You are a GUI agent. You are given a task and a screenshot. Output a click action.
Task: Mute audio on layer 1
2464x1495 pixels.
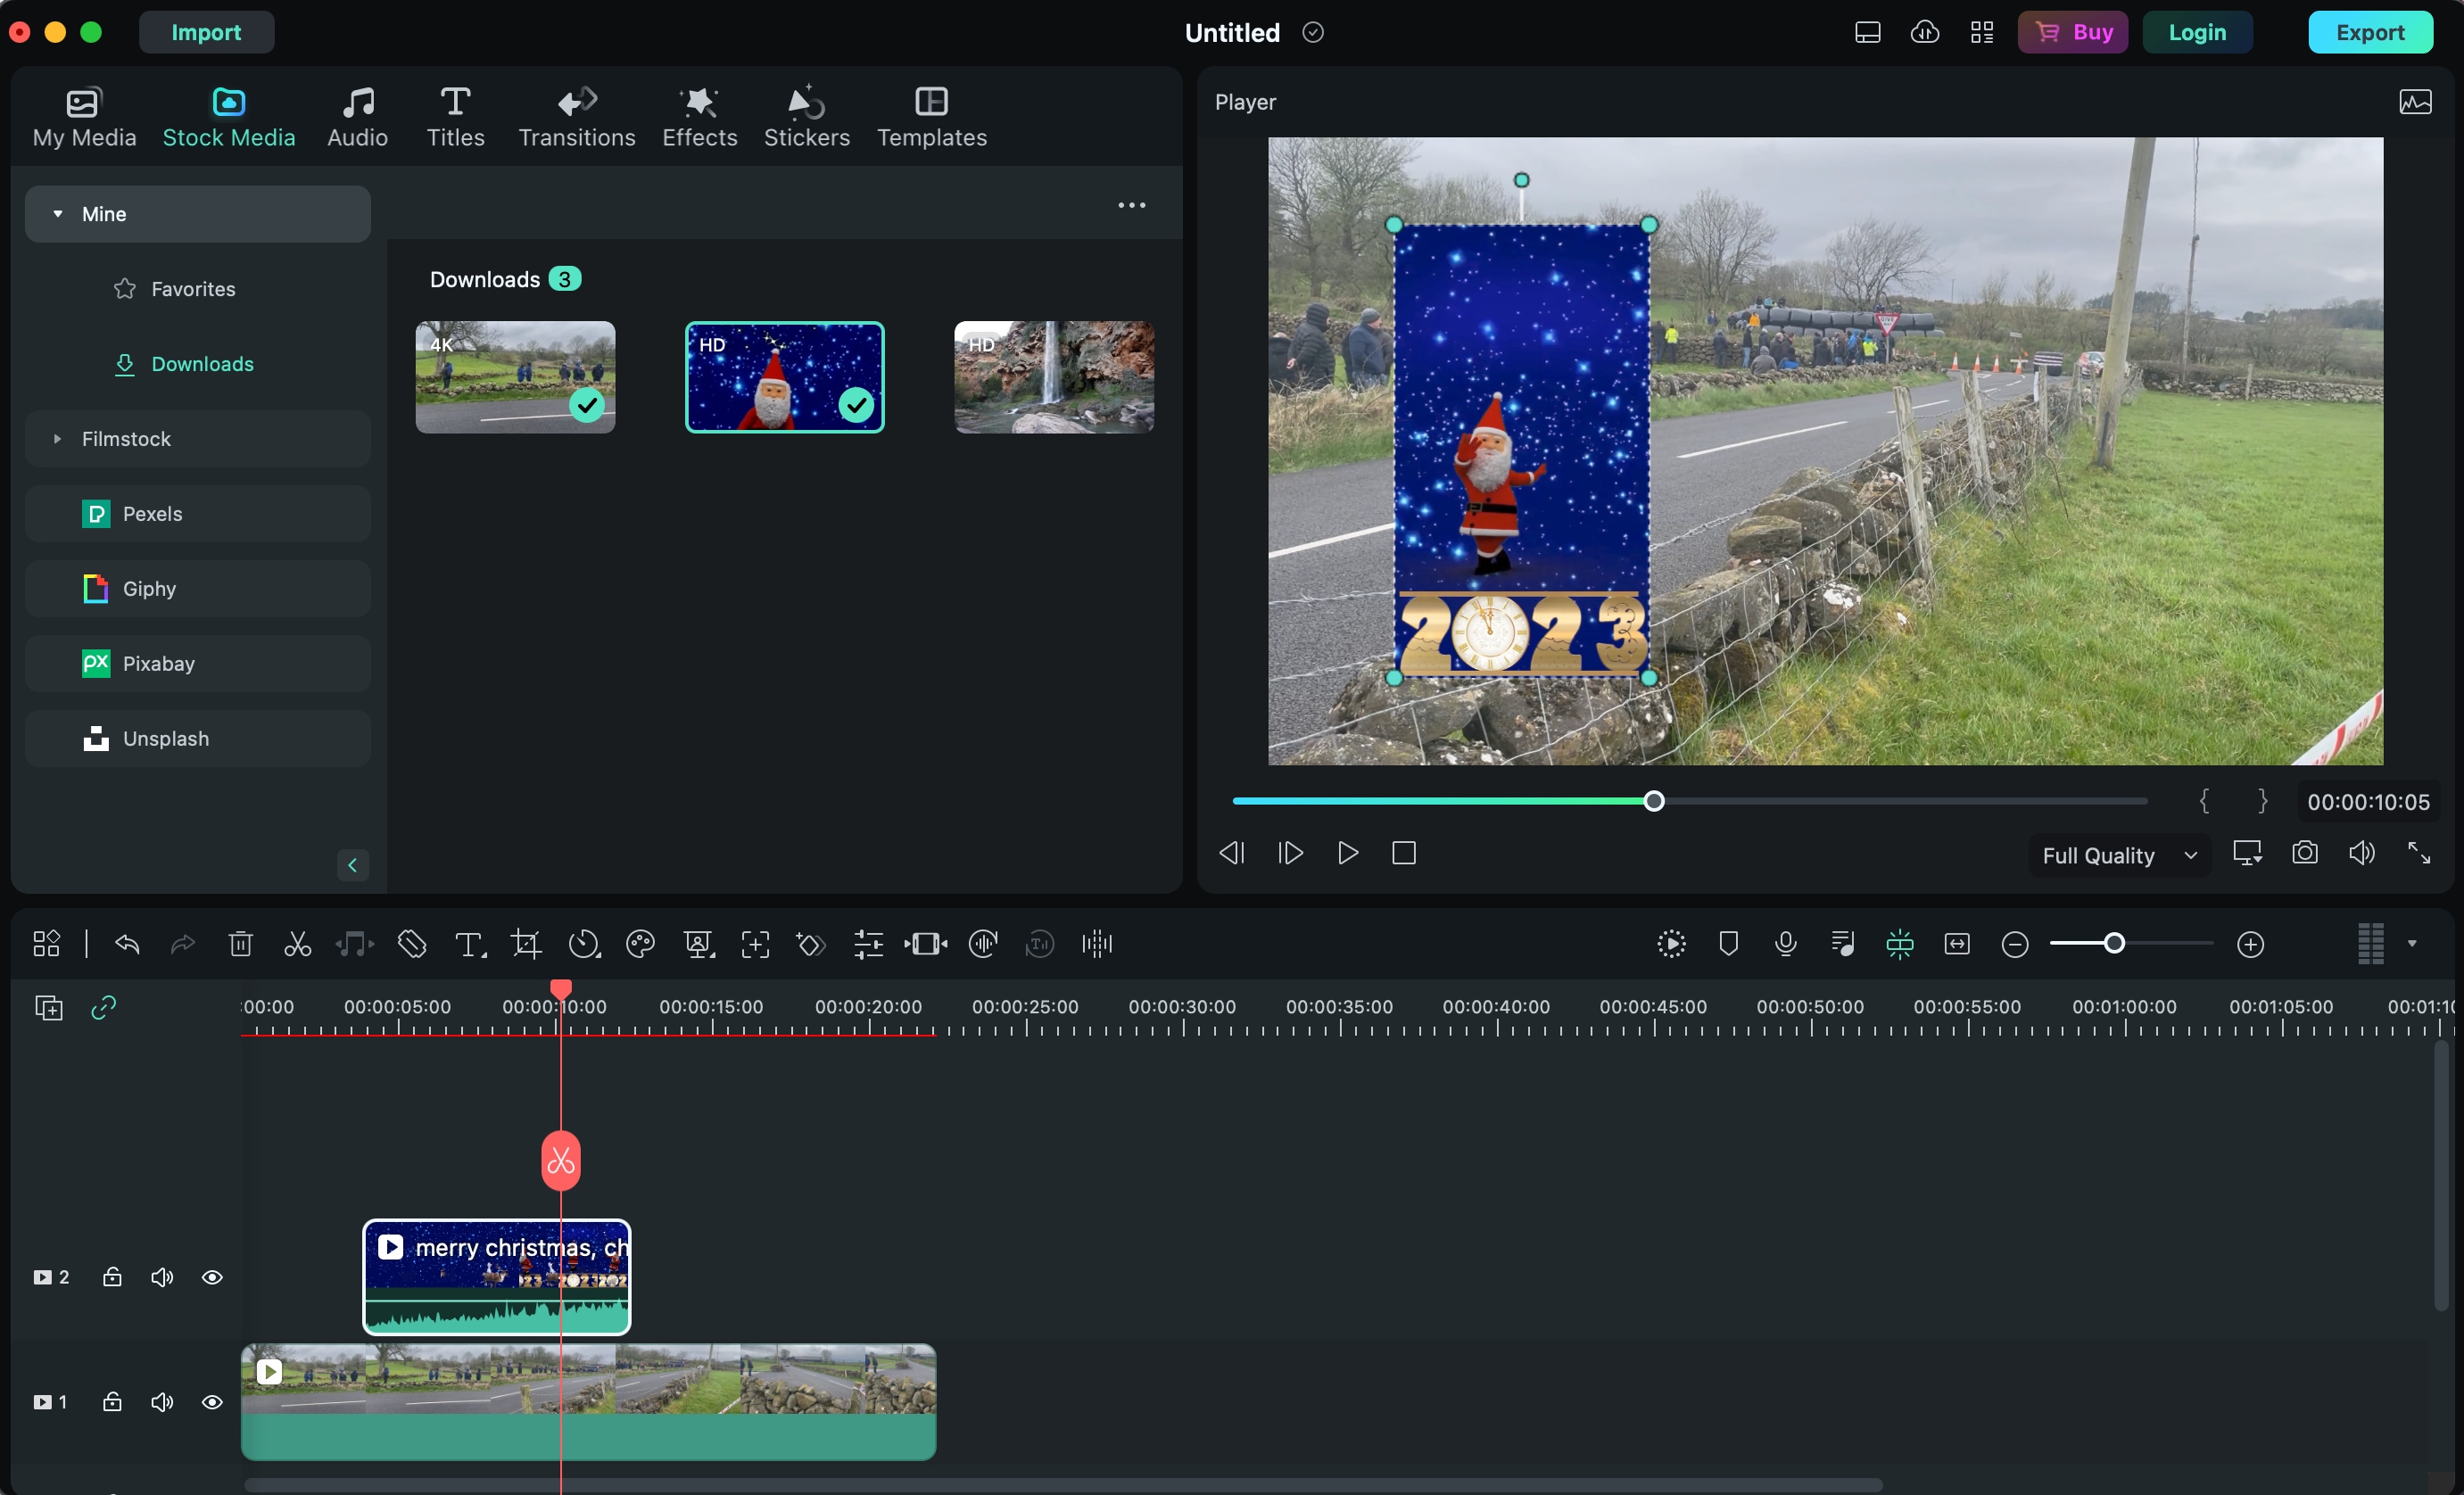[161, 1401]
